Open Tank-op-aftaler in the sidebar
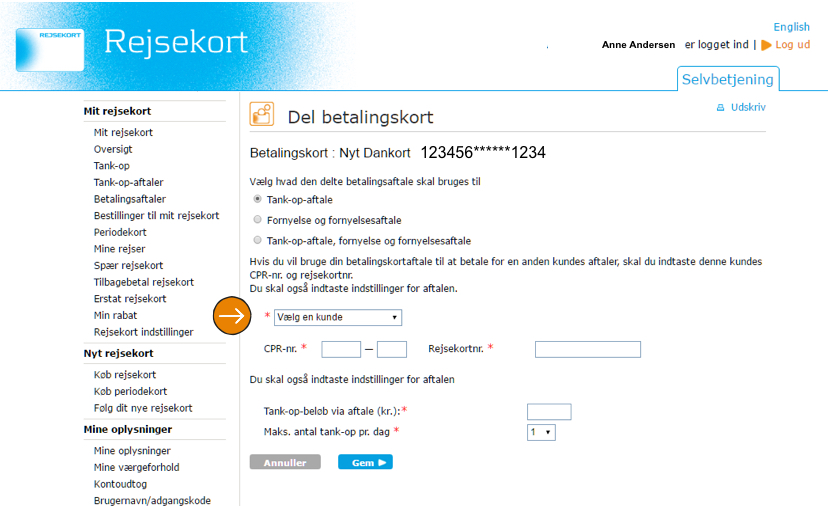 point(128,182)
